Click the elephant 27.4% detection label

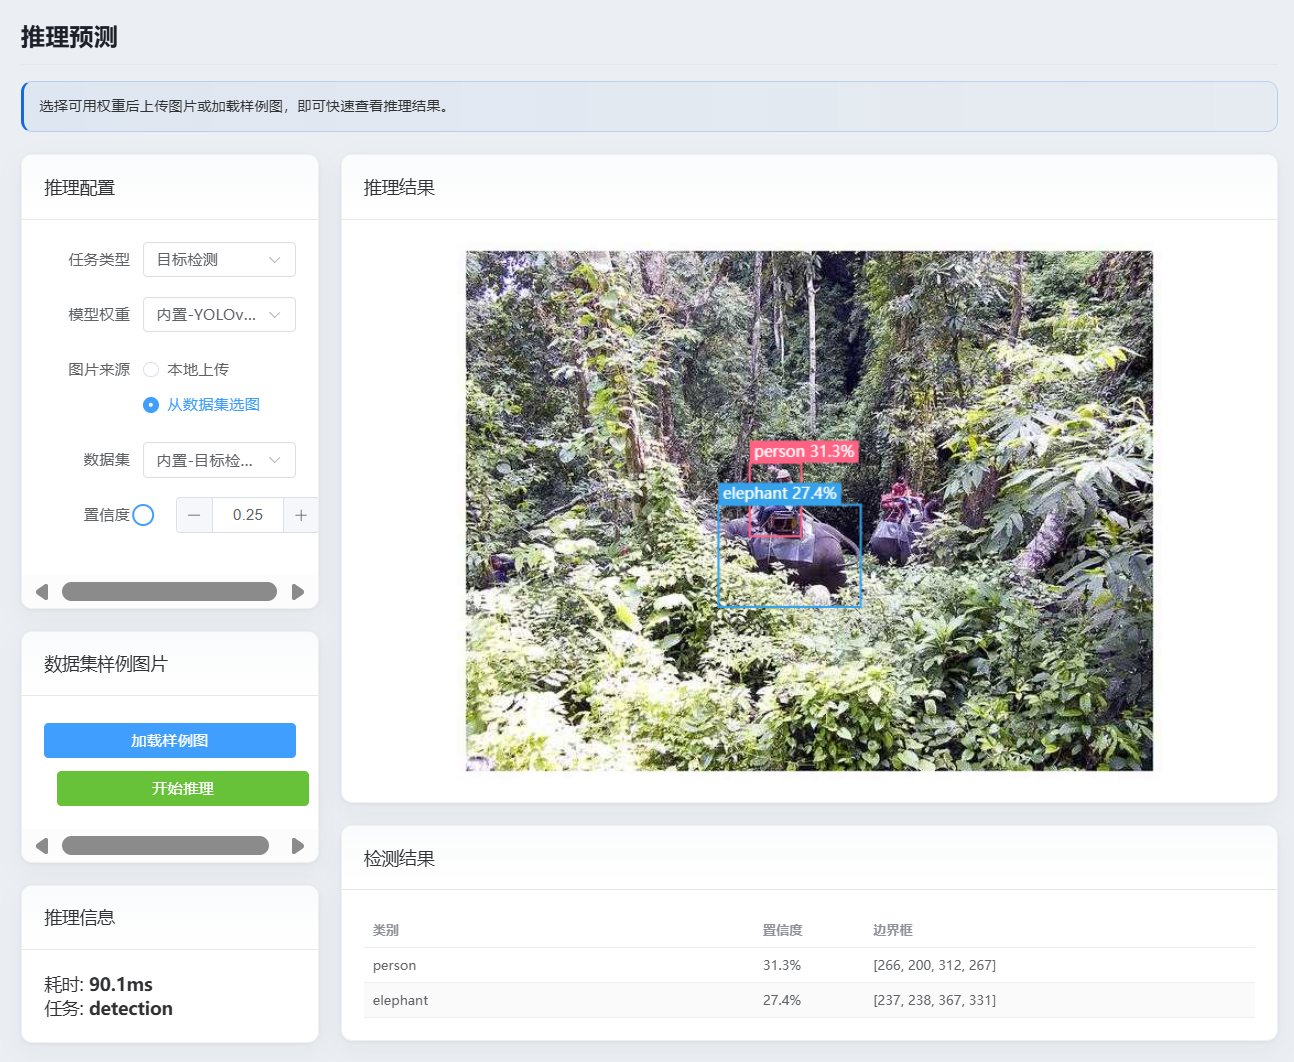pos(779,493)
